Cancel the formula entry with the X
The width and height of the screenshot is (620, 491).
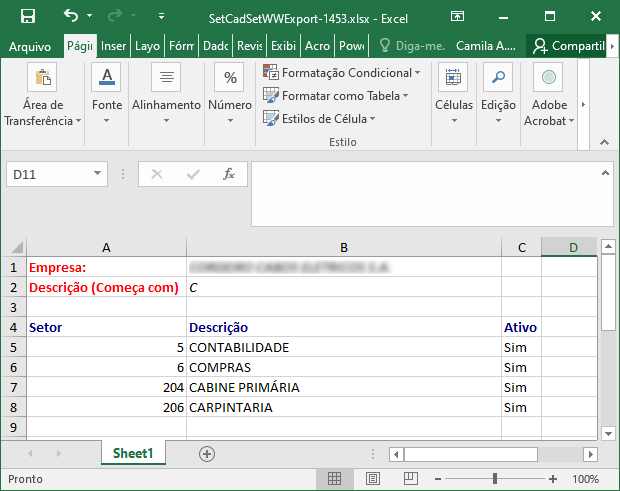157,174
